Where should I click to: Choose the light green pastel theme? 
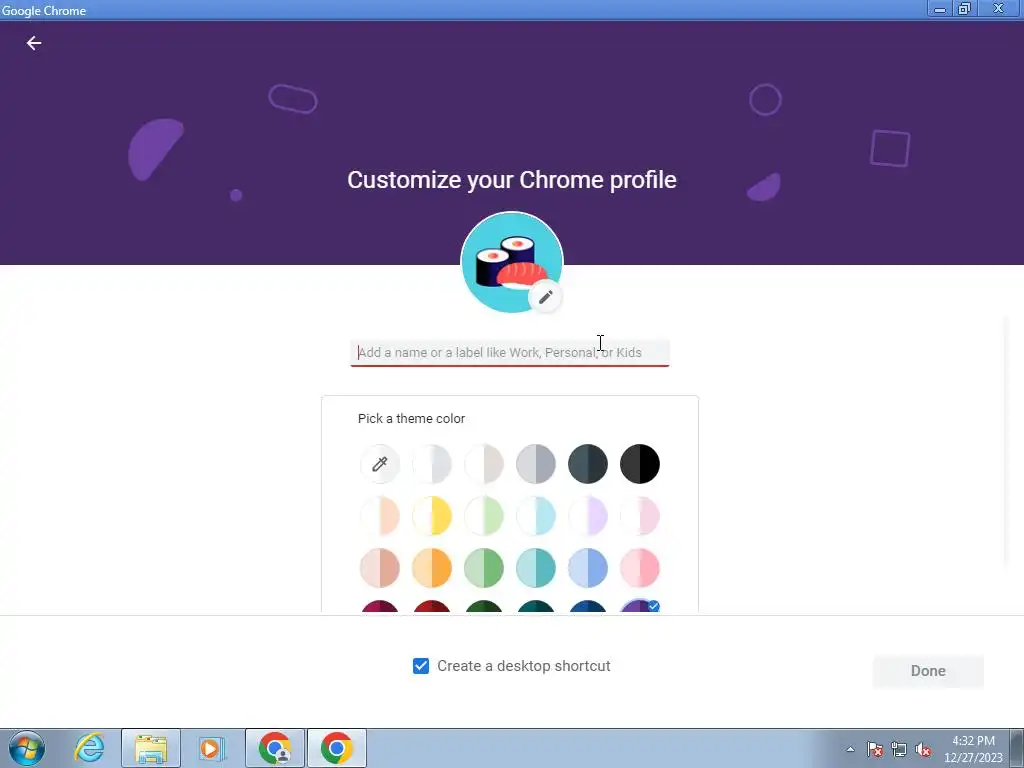click(484, 516)
